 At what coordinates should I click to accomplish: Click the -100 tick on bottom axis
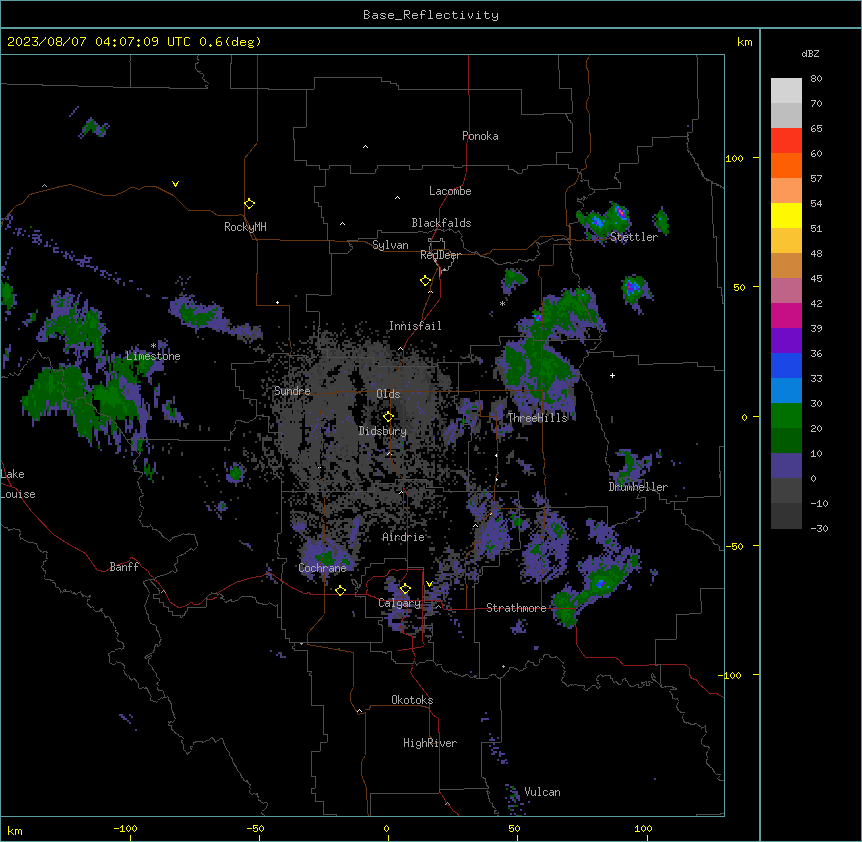[125, 828]
